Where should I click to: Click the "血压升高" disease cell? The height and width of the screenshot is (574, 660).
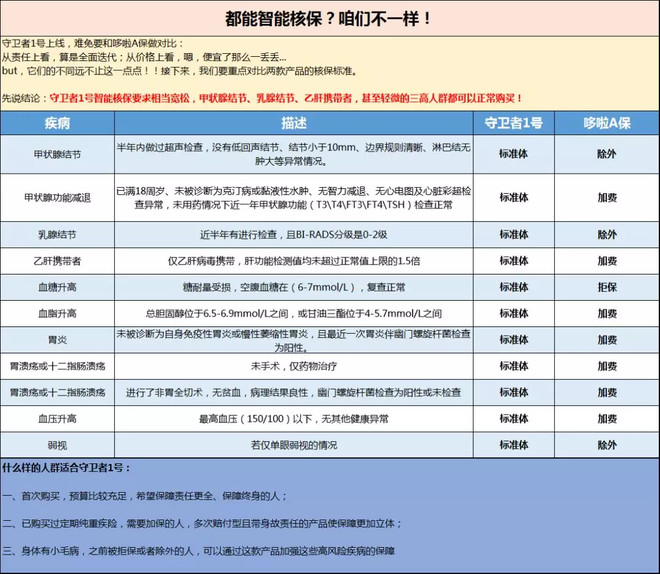click(x=57, y=419)
